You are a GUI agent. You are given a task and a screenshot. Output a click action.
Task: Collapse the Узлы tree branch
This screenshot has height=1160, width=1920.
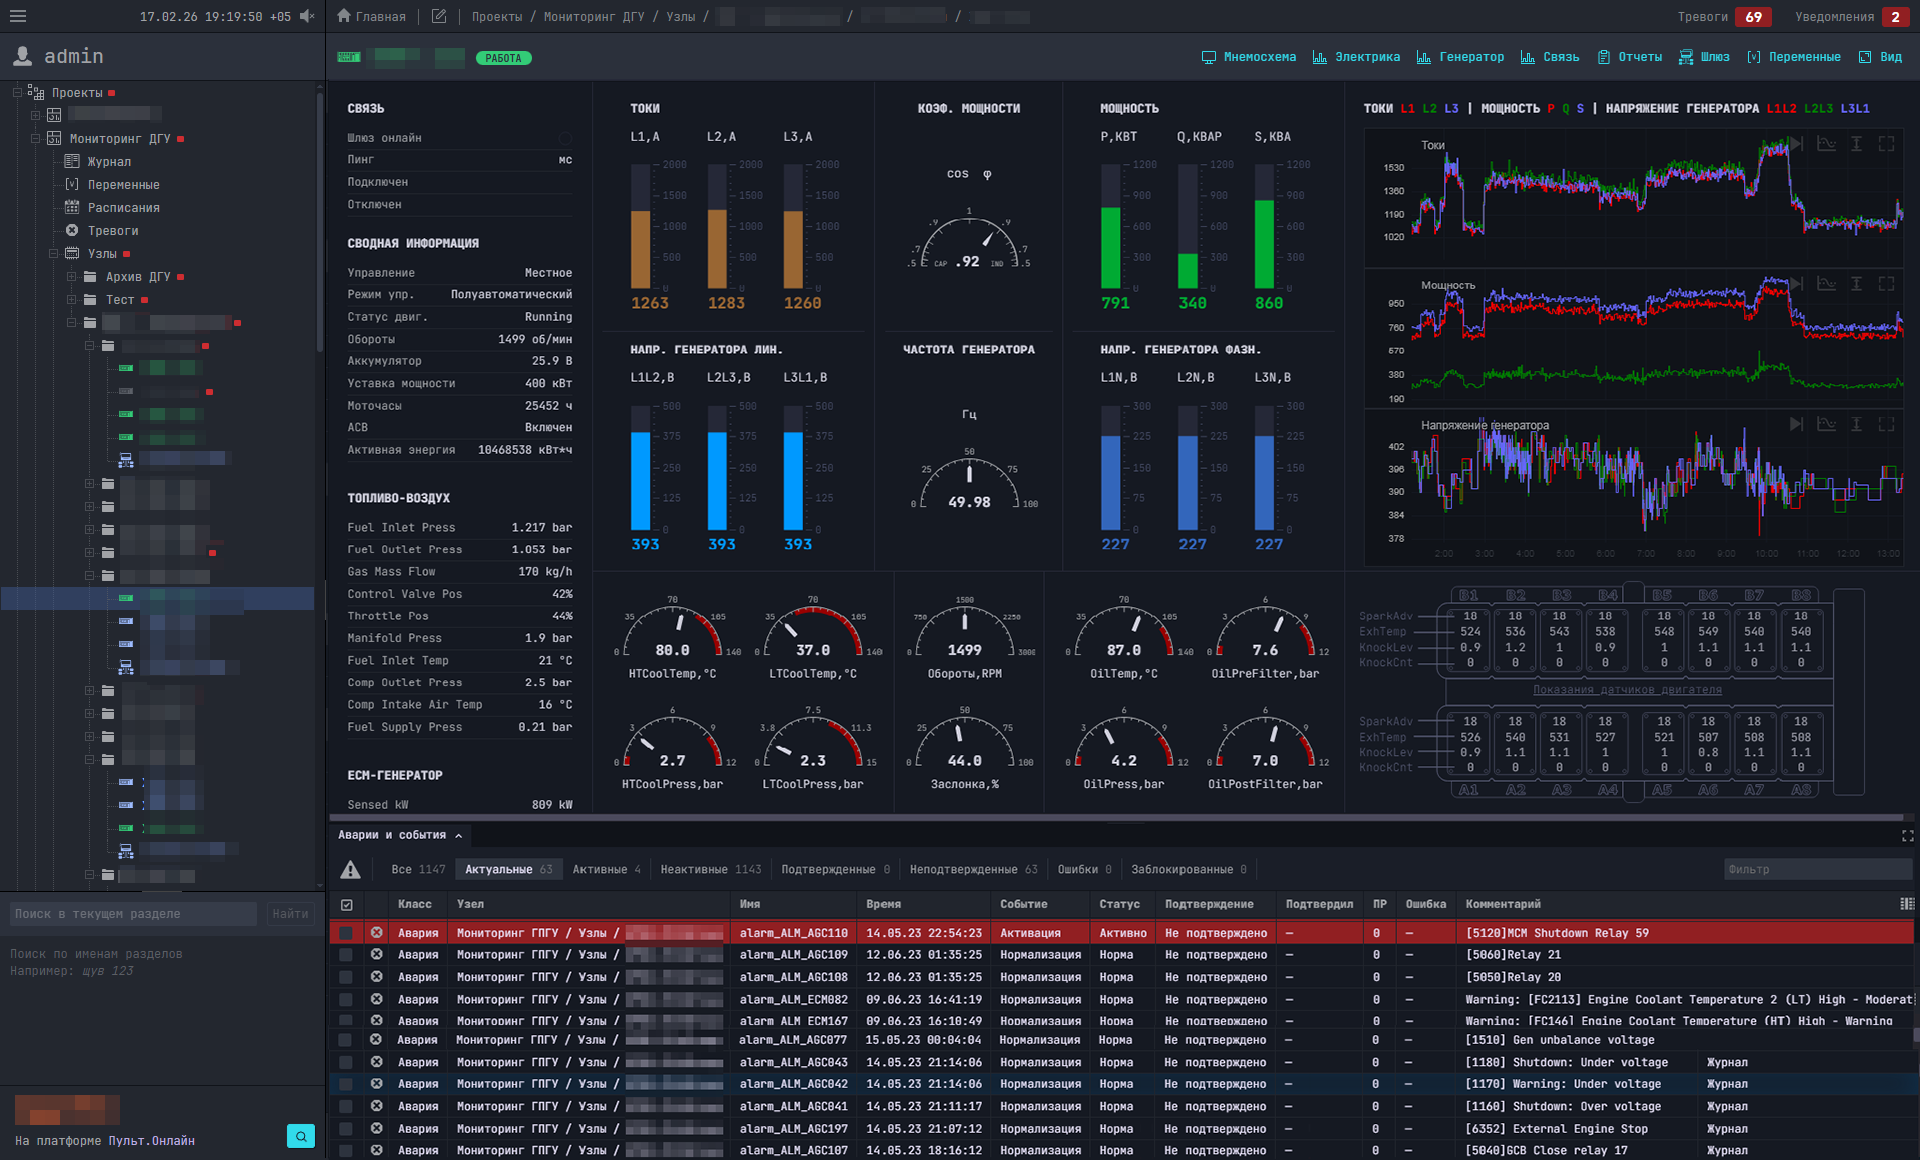click(55, 254)
